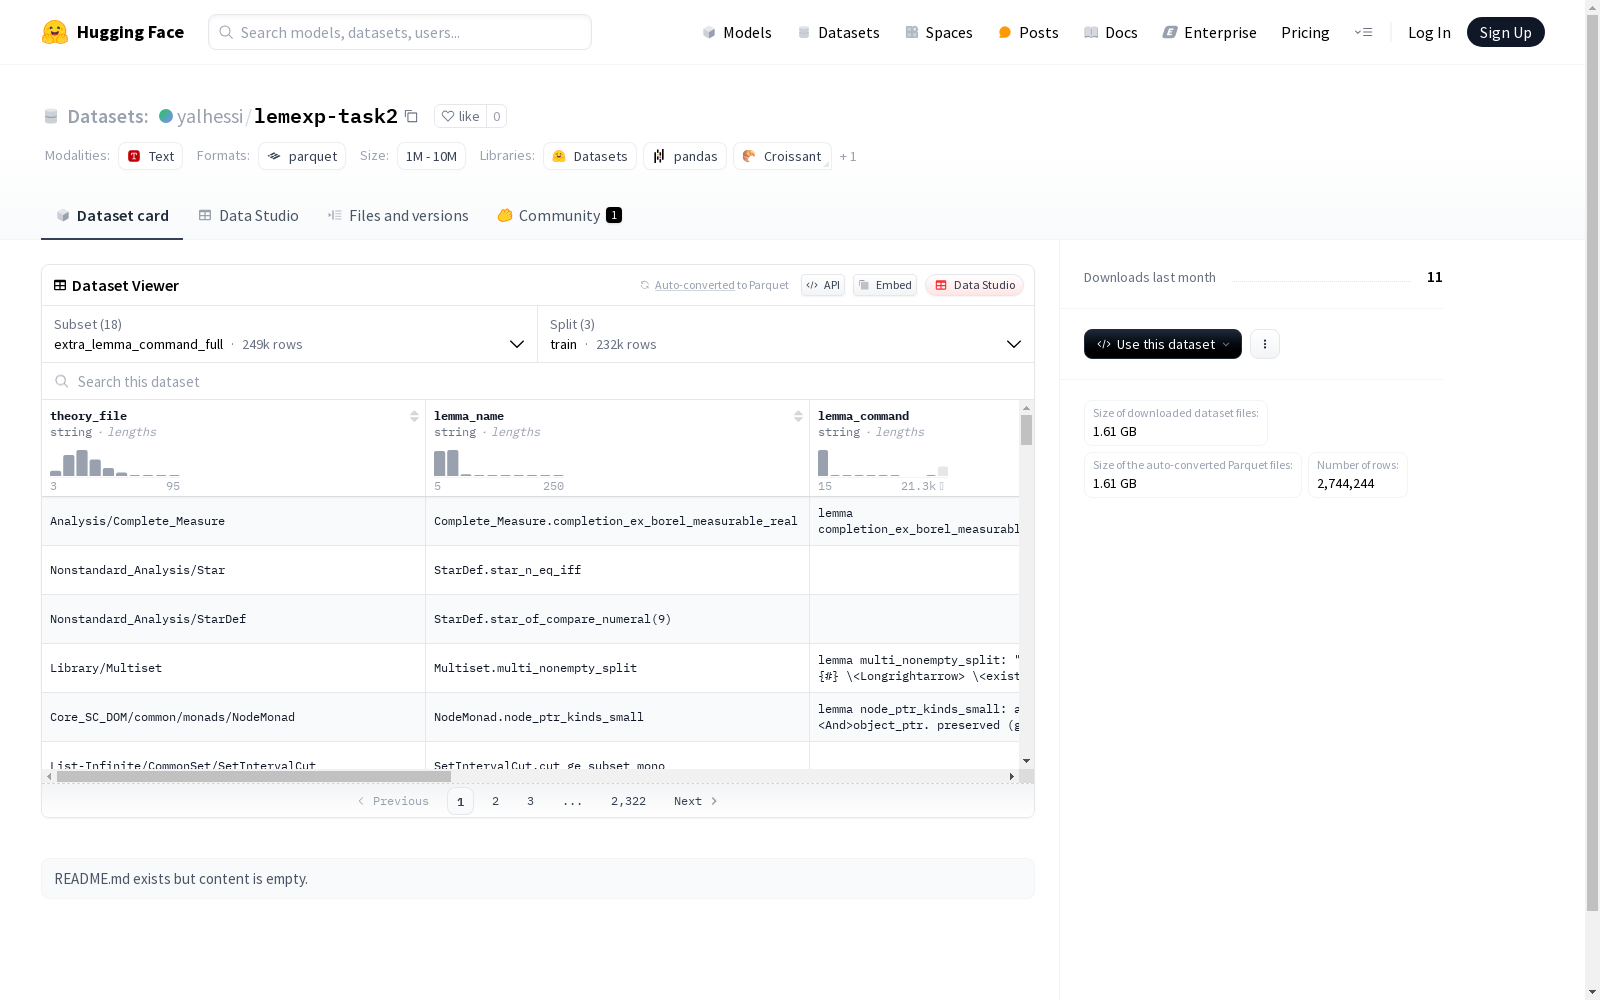The width and height of the screenshot is (1600, 1000).
Task: Select the StarDef.star_n_eq_iff cell
Action: pyautogui.click(x=618, y=570)
